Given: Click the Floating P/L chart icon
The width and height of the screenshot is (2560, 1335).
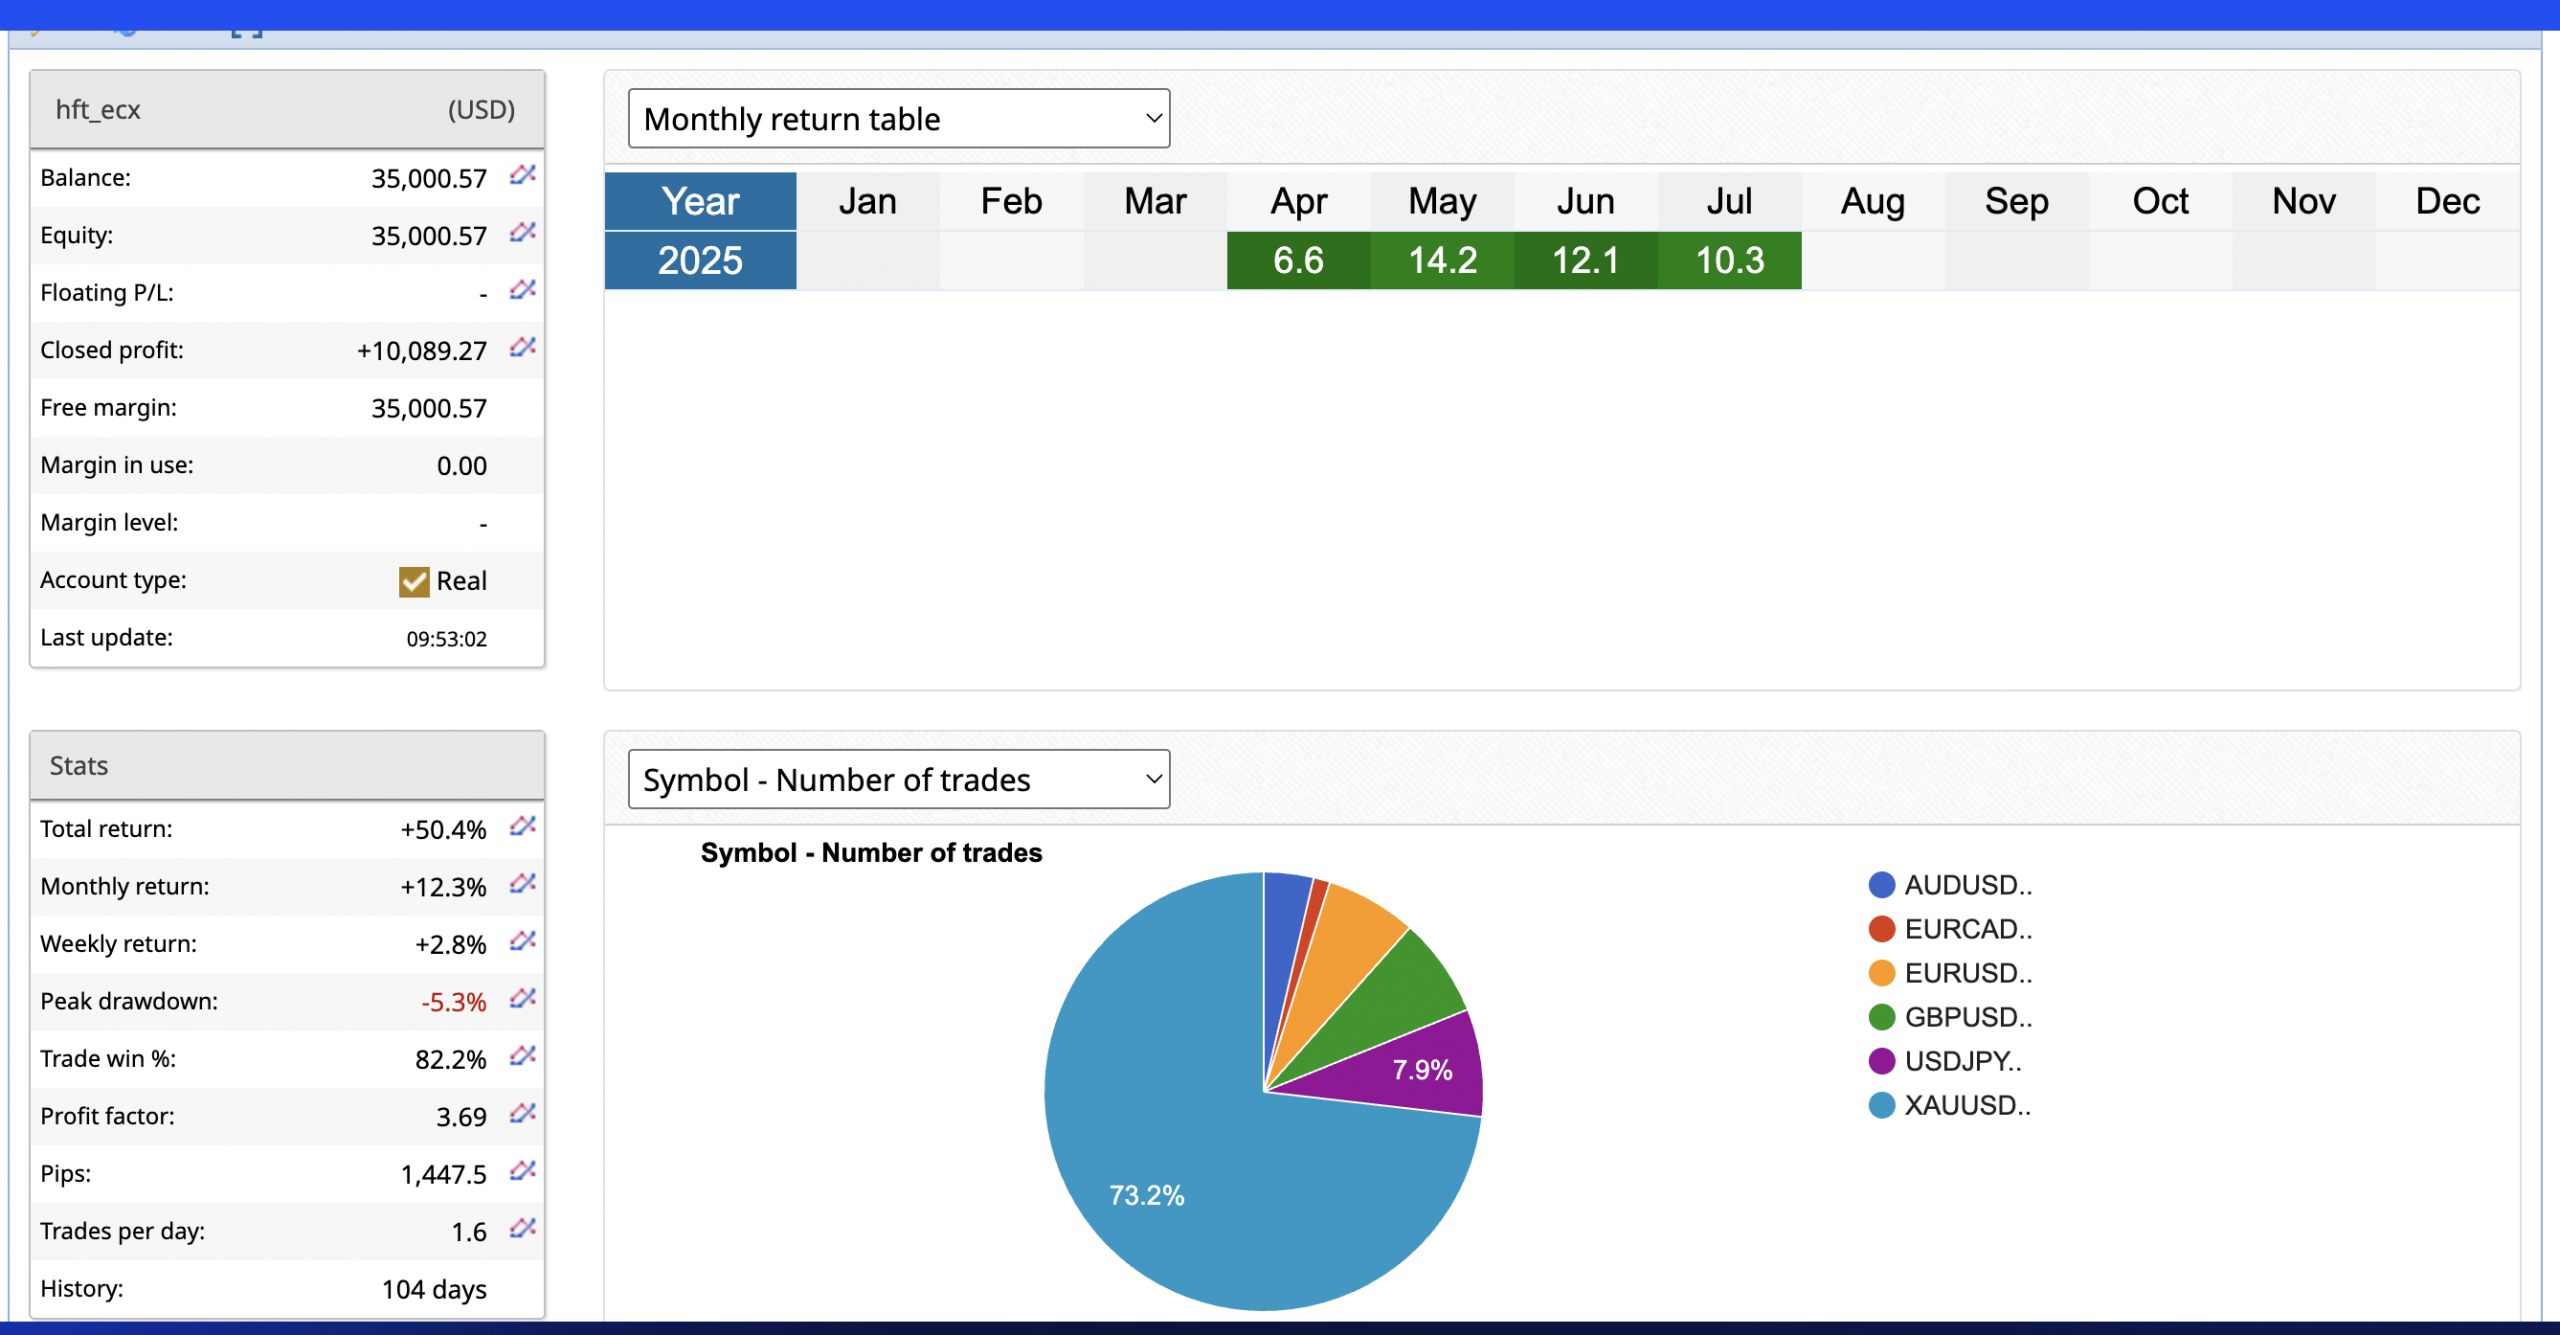Looking at the screenshot, I should [522, 290].
